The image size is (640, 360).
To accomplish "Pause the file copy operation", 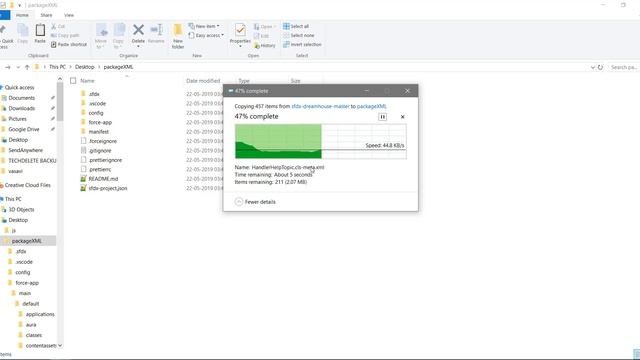I will pos(382,117).
